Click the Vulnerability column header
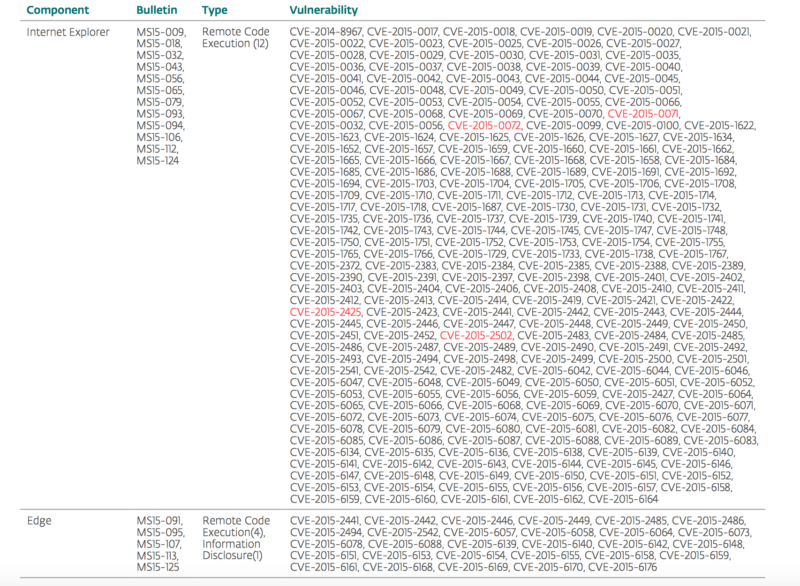800x586 pixels. point(325,8)
